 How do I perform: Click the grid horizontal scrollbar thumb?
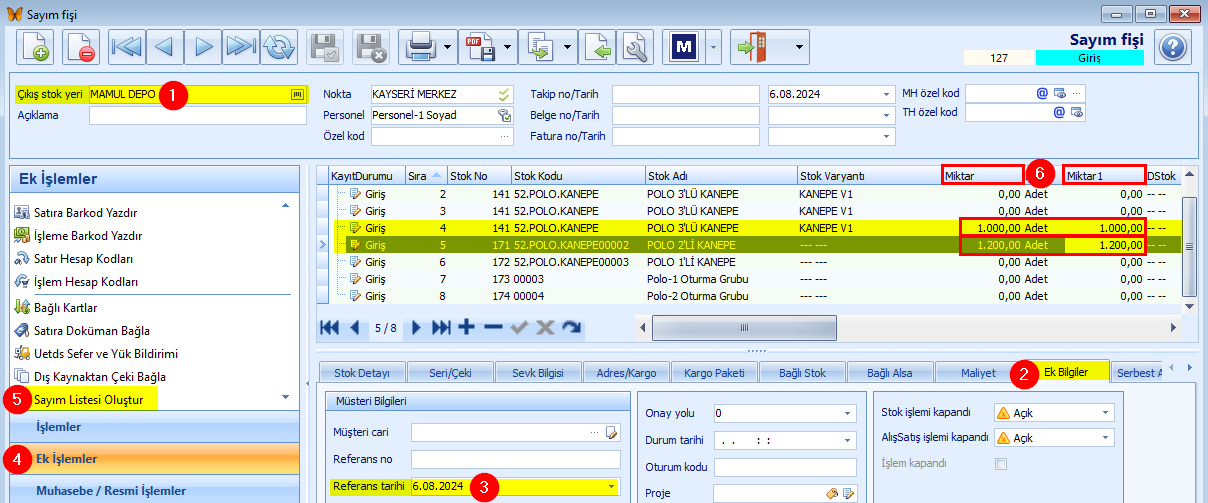point(743,327)
